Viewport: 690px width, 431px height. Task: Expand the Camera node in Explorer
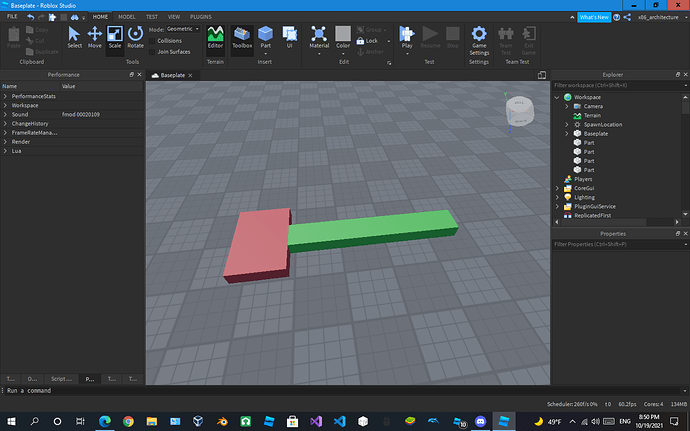567,107
